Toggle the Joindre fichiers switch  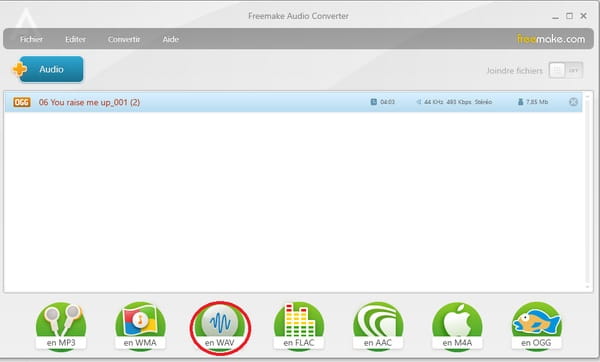[566, 70]
